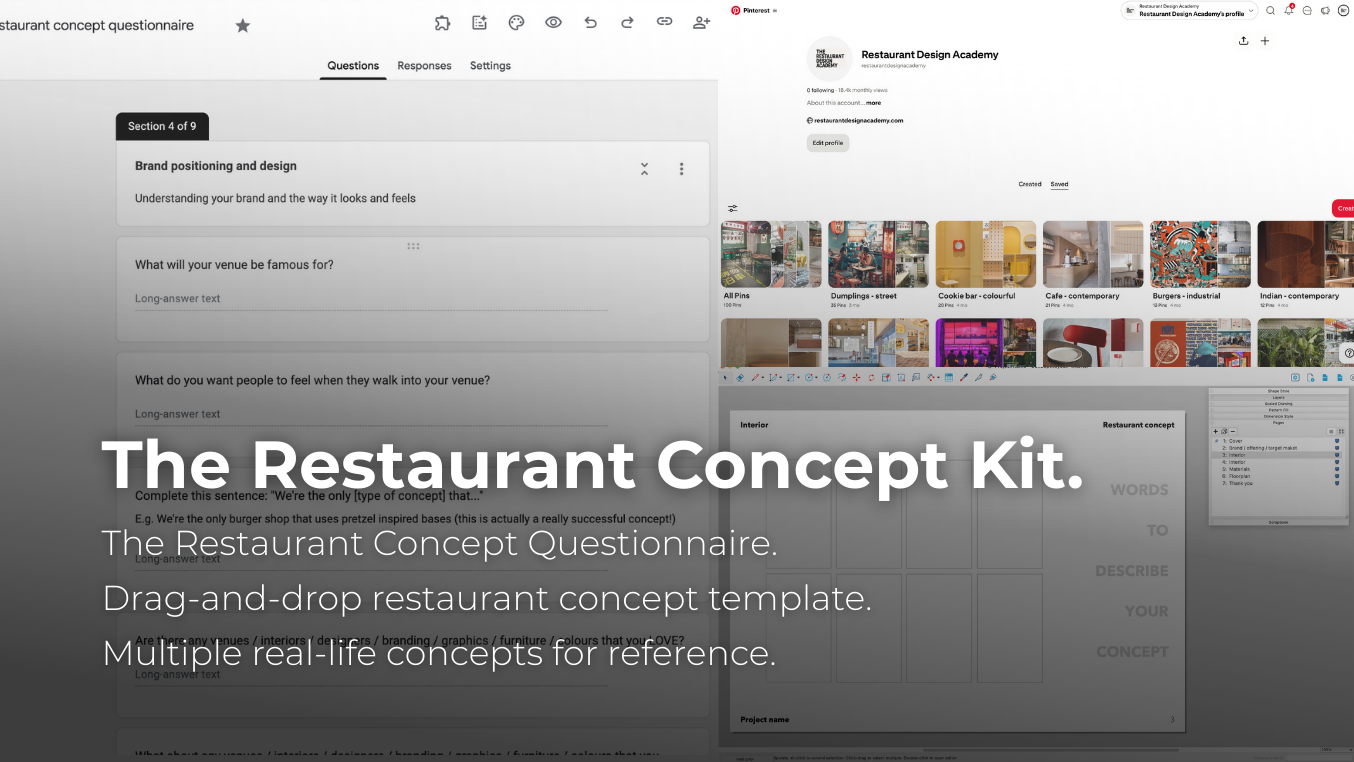Image resolution: width=1354 pixels, height=762 pixels.
Task: Click the plus icon on the Pinterest profile
Action: click(x=1265, y=41)
